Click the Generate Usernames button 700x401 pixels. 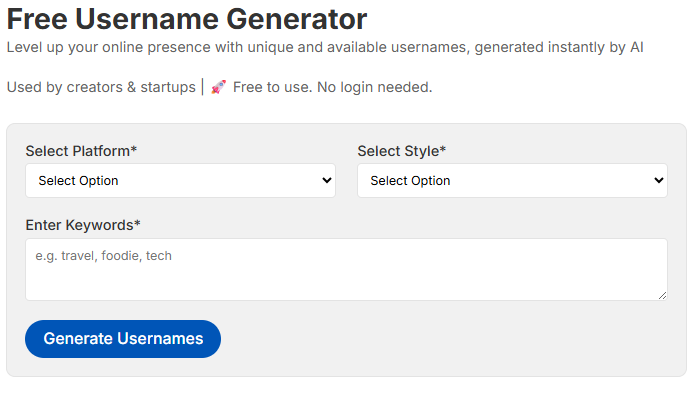click(123, 339)
